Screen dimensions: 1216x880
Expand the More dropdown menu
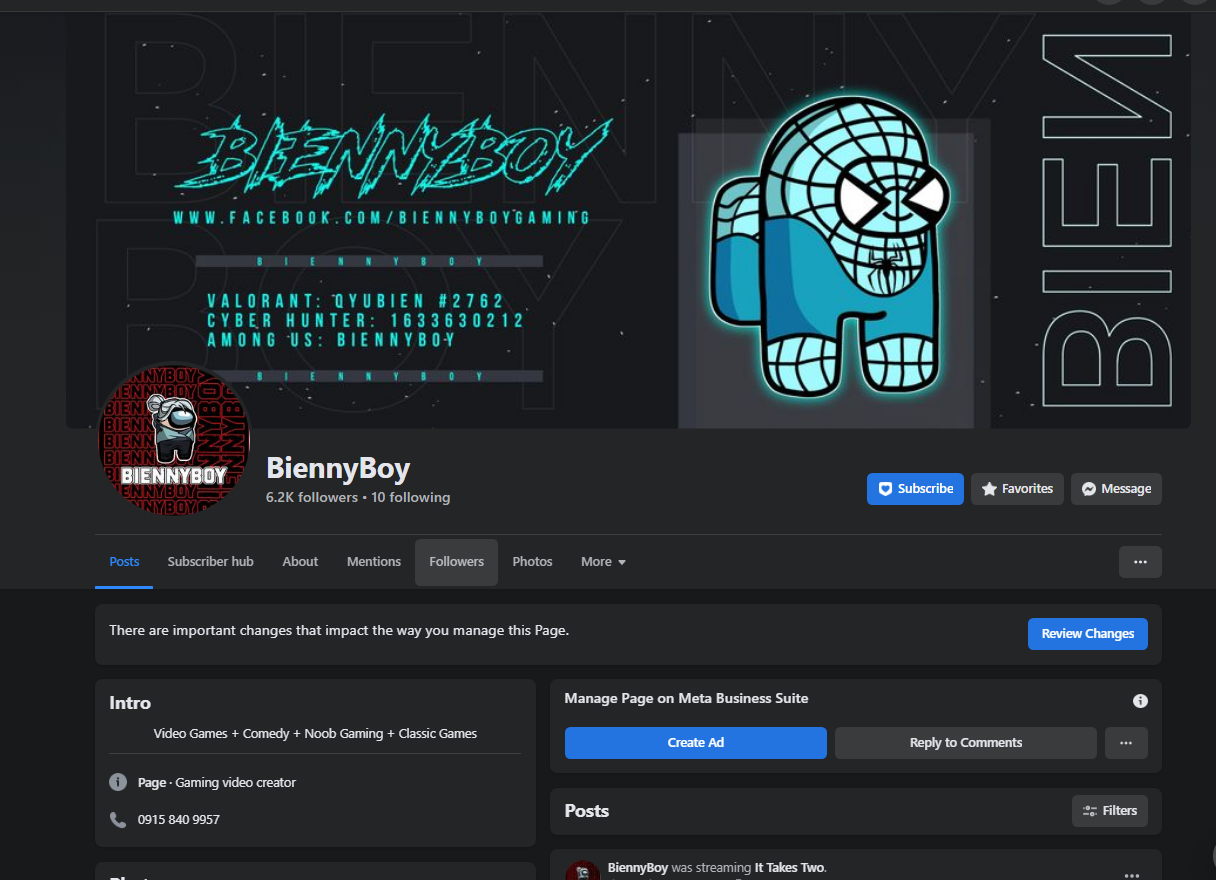coord(604,561)
